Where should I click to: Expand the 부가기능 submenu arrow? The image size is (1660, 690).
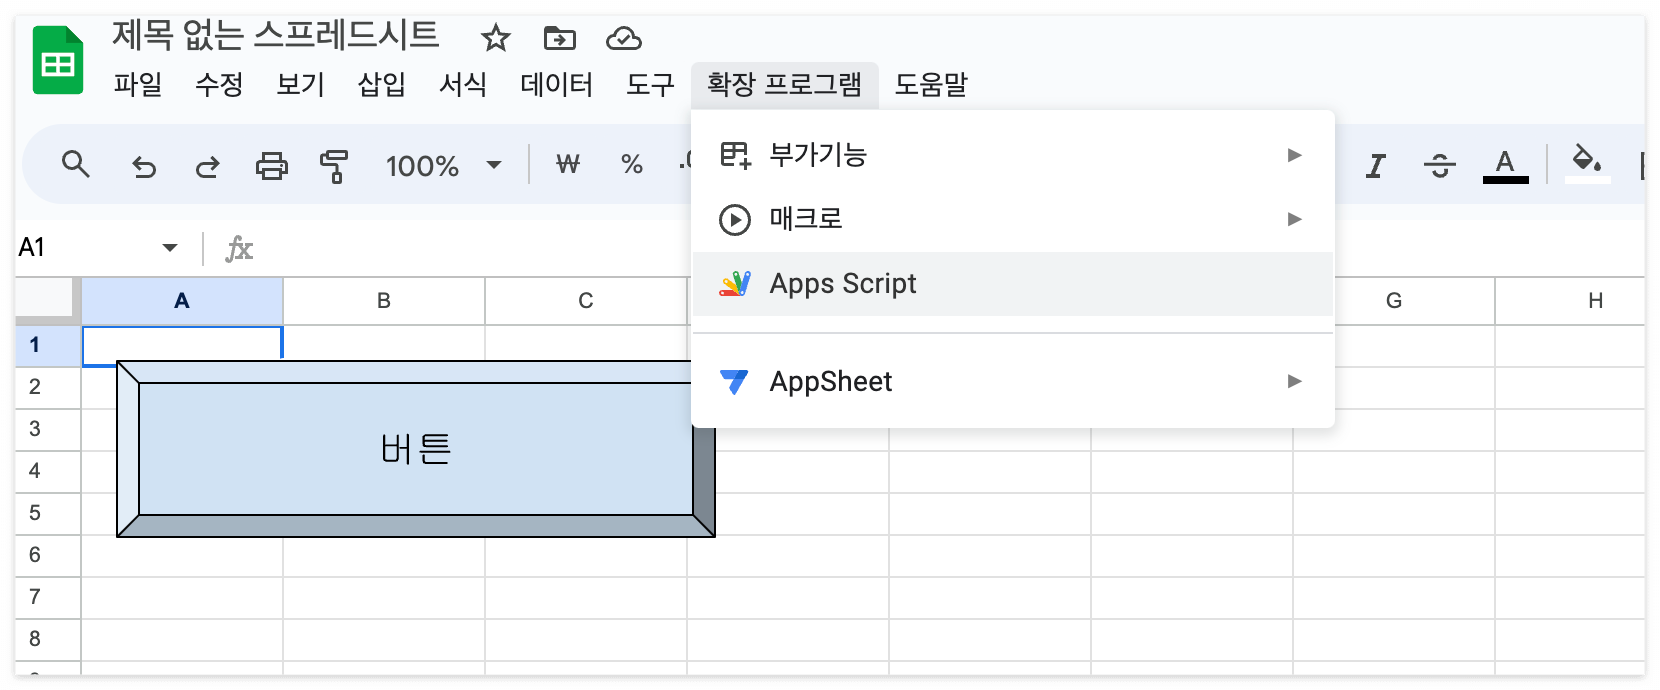pyautogui.click(x=1295, y=155)
